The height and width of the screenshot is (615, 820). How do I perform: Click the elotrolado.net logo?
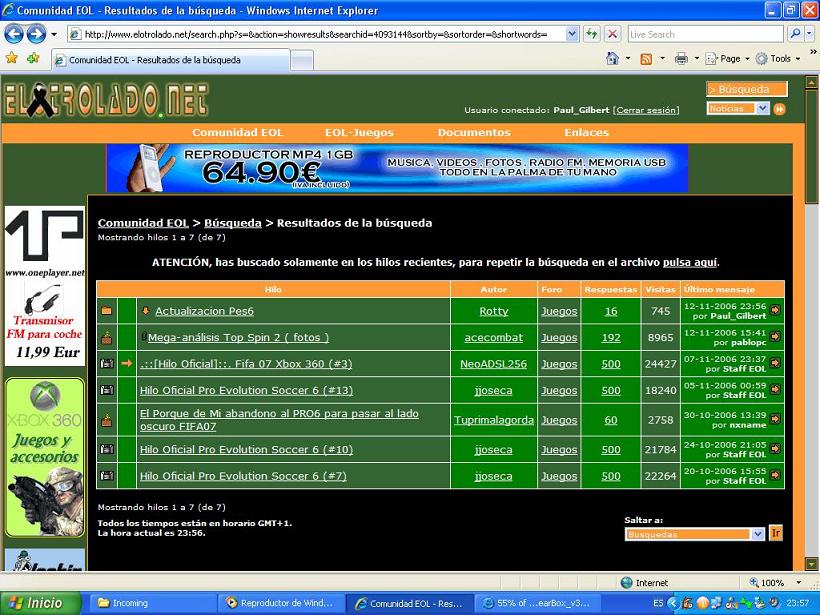coord(106,100)
